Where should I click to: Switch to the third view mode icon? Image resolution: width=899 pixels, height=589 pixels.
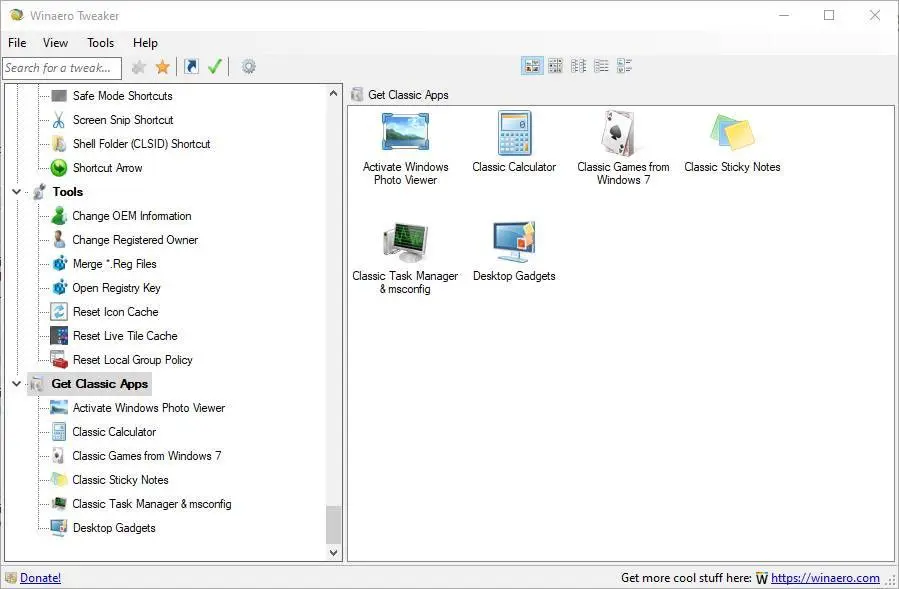(578, 66)
